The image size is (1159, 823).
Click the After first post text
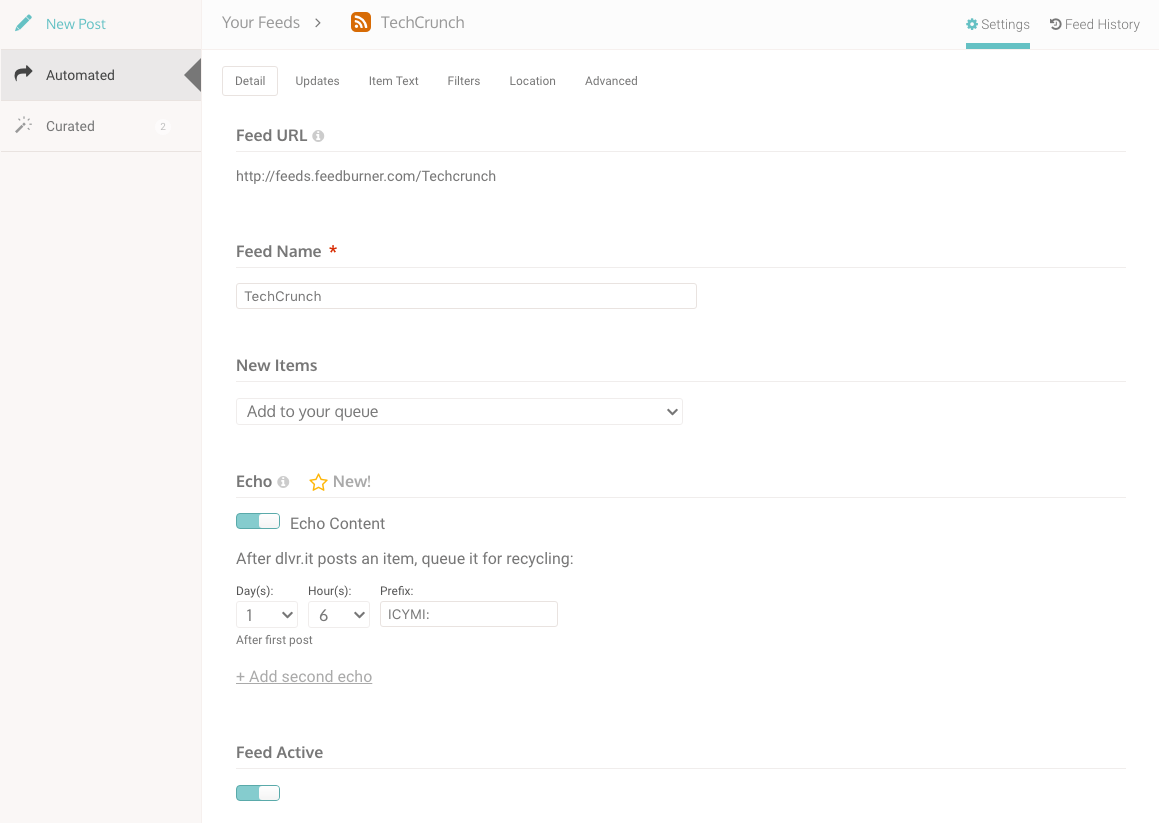pyautogui.click(x=274, y=640)
